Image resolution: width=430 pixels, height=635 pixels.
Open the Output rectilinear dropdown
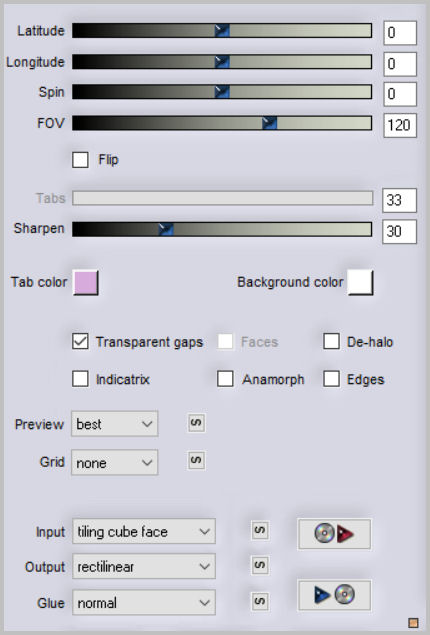coord(144,566)
